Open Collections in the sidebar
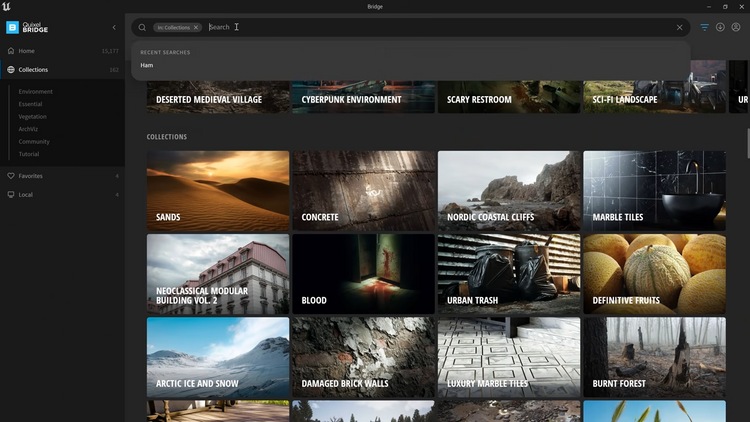Image resolution: width=750 pixels, height=422 pixels. pyautogui.click(x=62, y=70)
